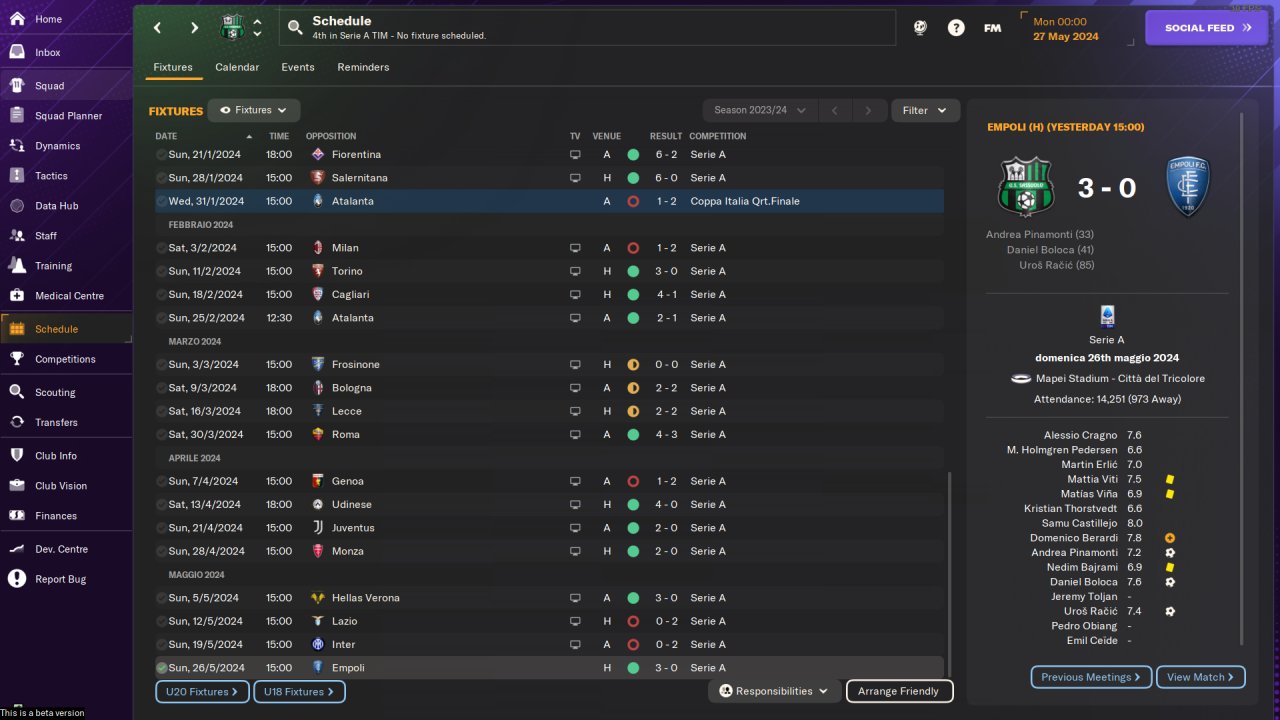
Task: Switch to the Events tab
Action: click(x=298, y=67)
